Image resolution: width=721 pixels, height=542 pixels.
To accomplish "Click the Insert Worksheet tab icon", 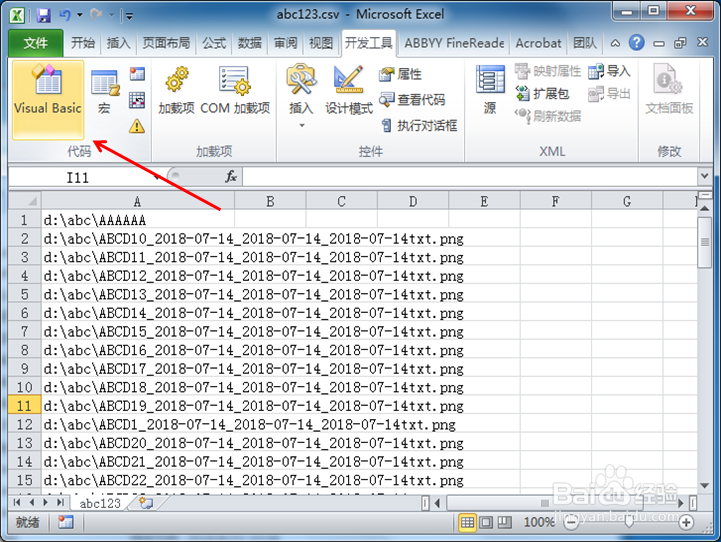I will point(146,503).
